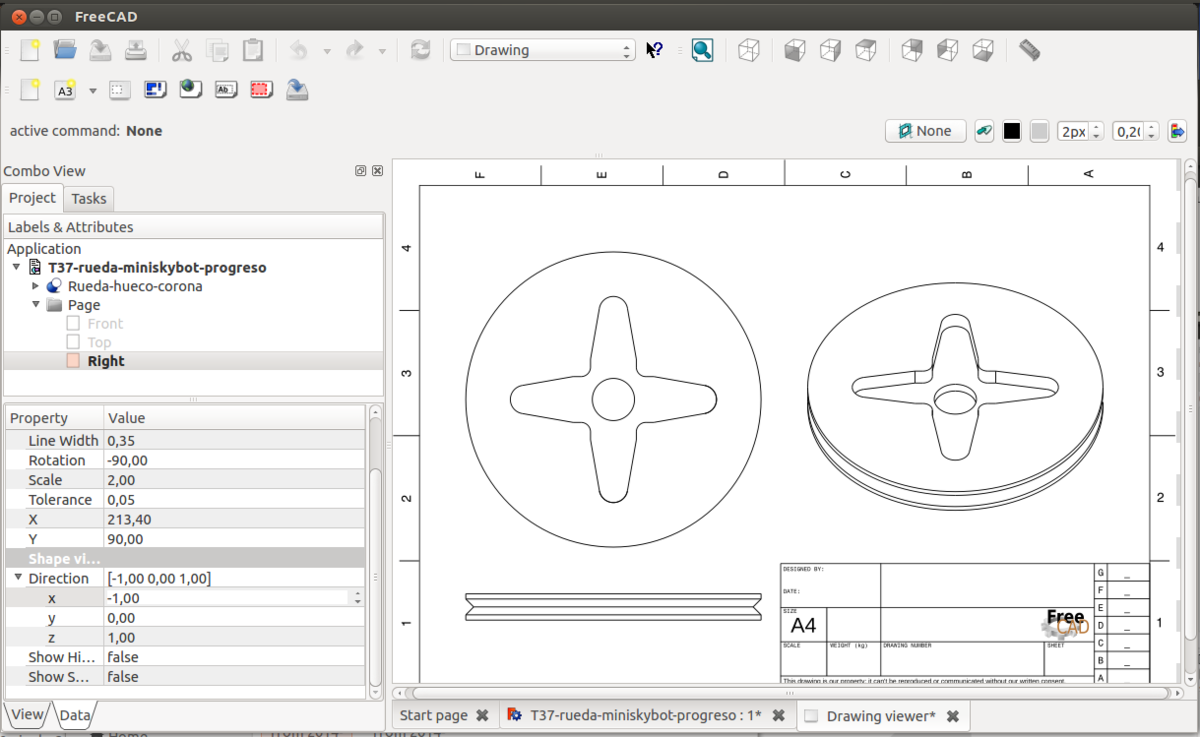Click the None working plane button
The height and width of the screenshot is (737, 1200).
(x=925, y=131)
